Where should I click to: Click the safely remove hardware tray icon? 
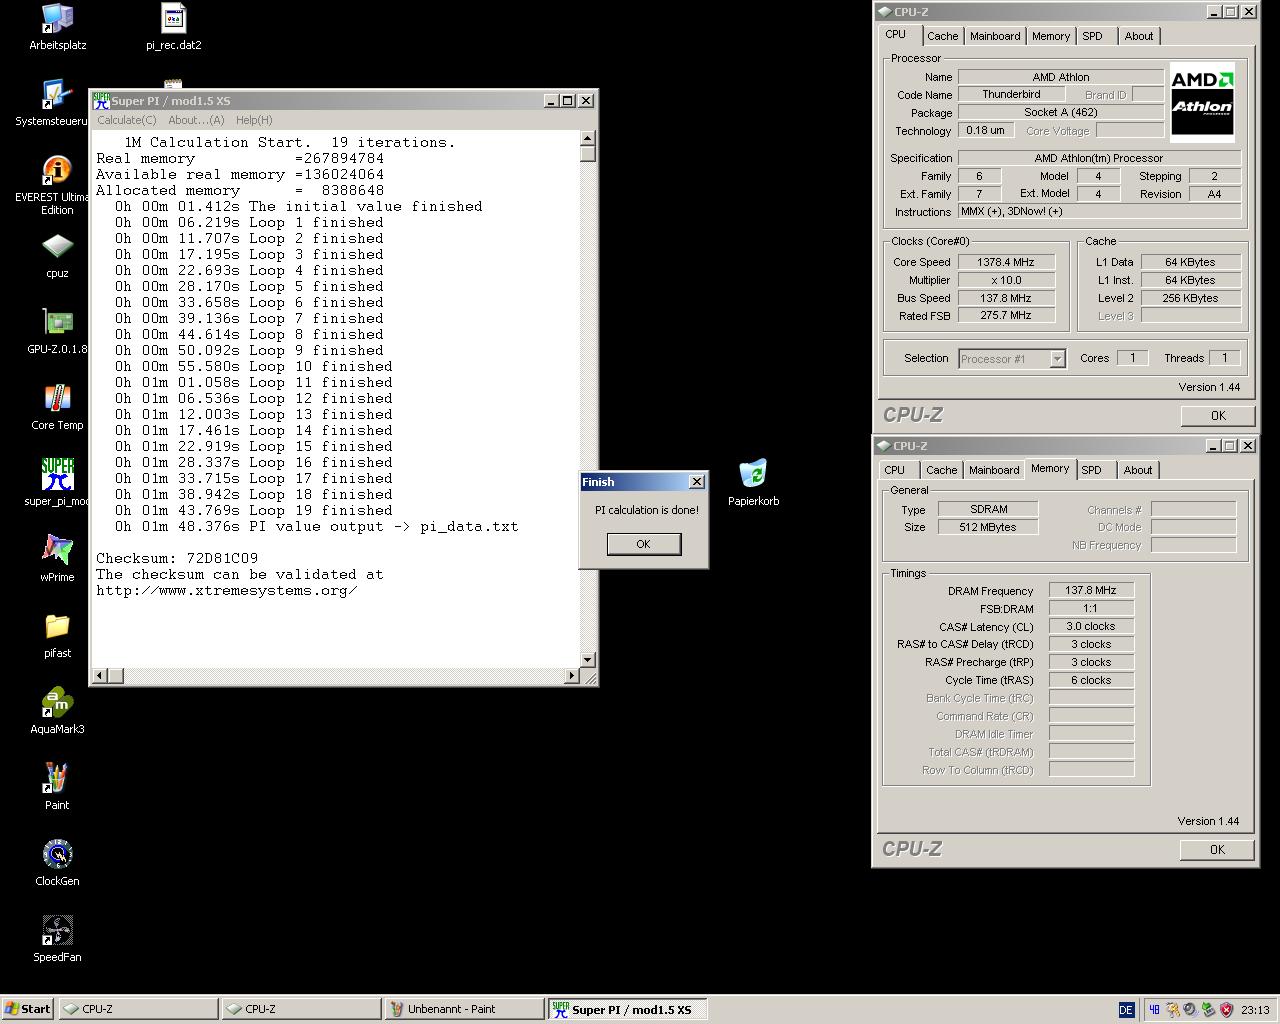(x=1208, y=1010)
